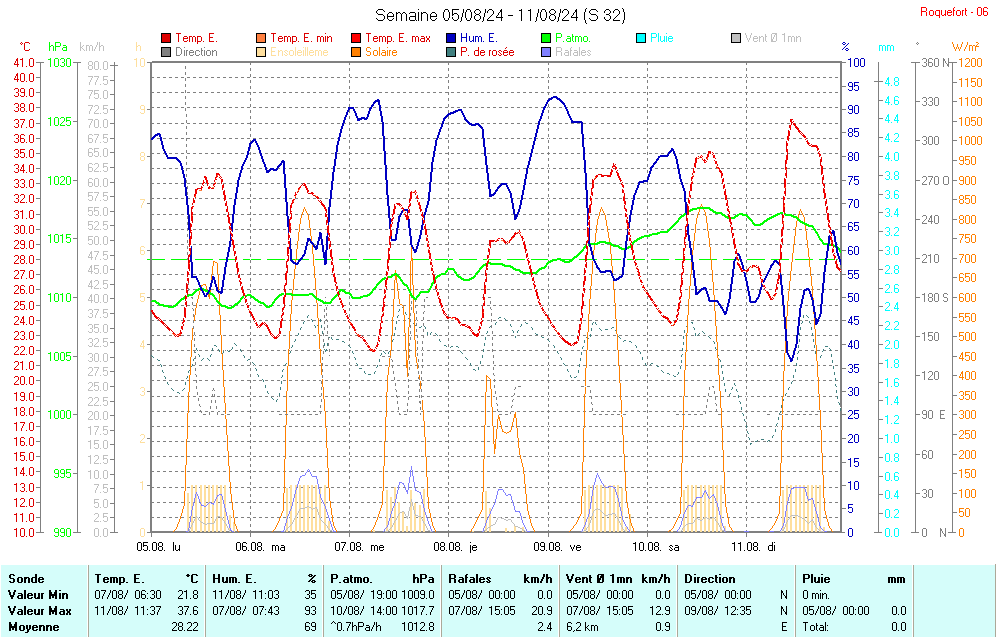Click the '11.08. di' date label
The width and height of the screenshot is (996, 637).
point(753,547)
